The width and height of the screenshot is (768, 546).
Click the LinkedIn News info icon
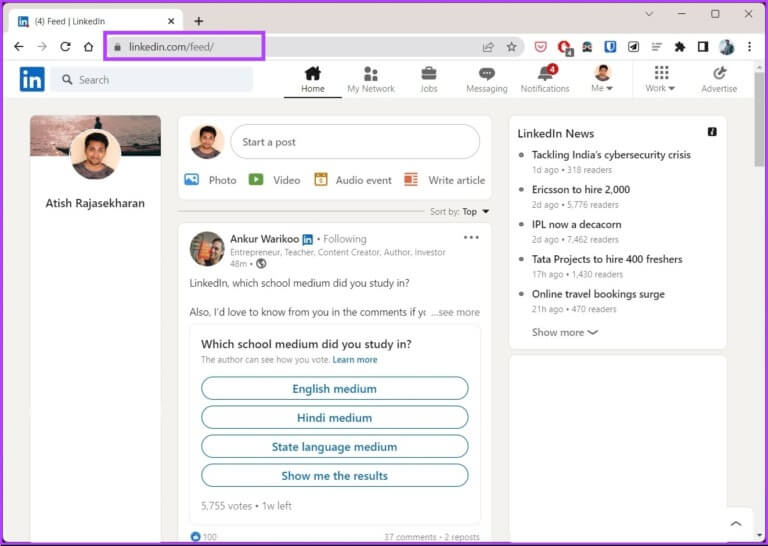point(712,132)
